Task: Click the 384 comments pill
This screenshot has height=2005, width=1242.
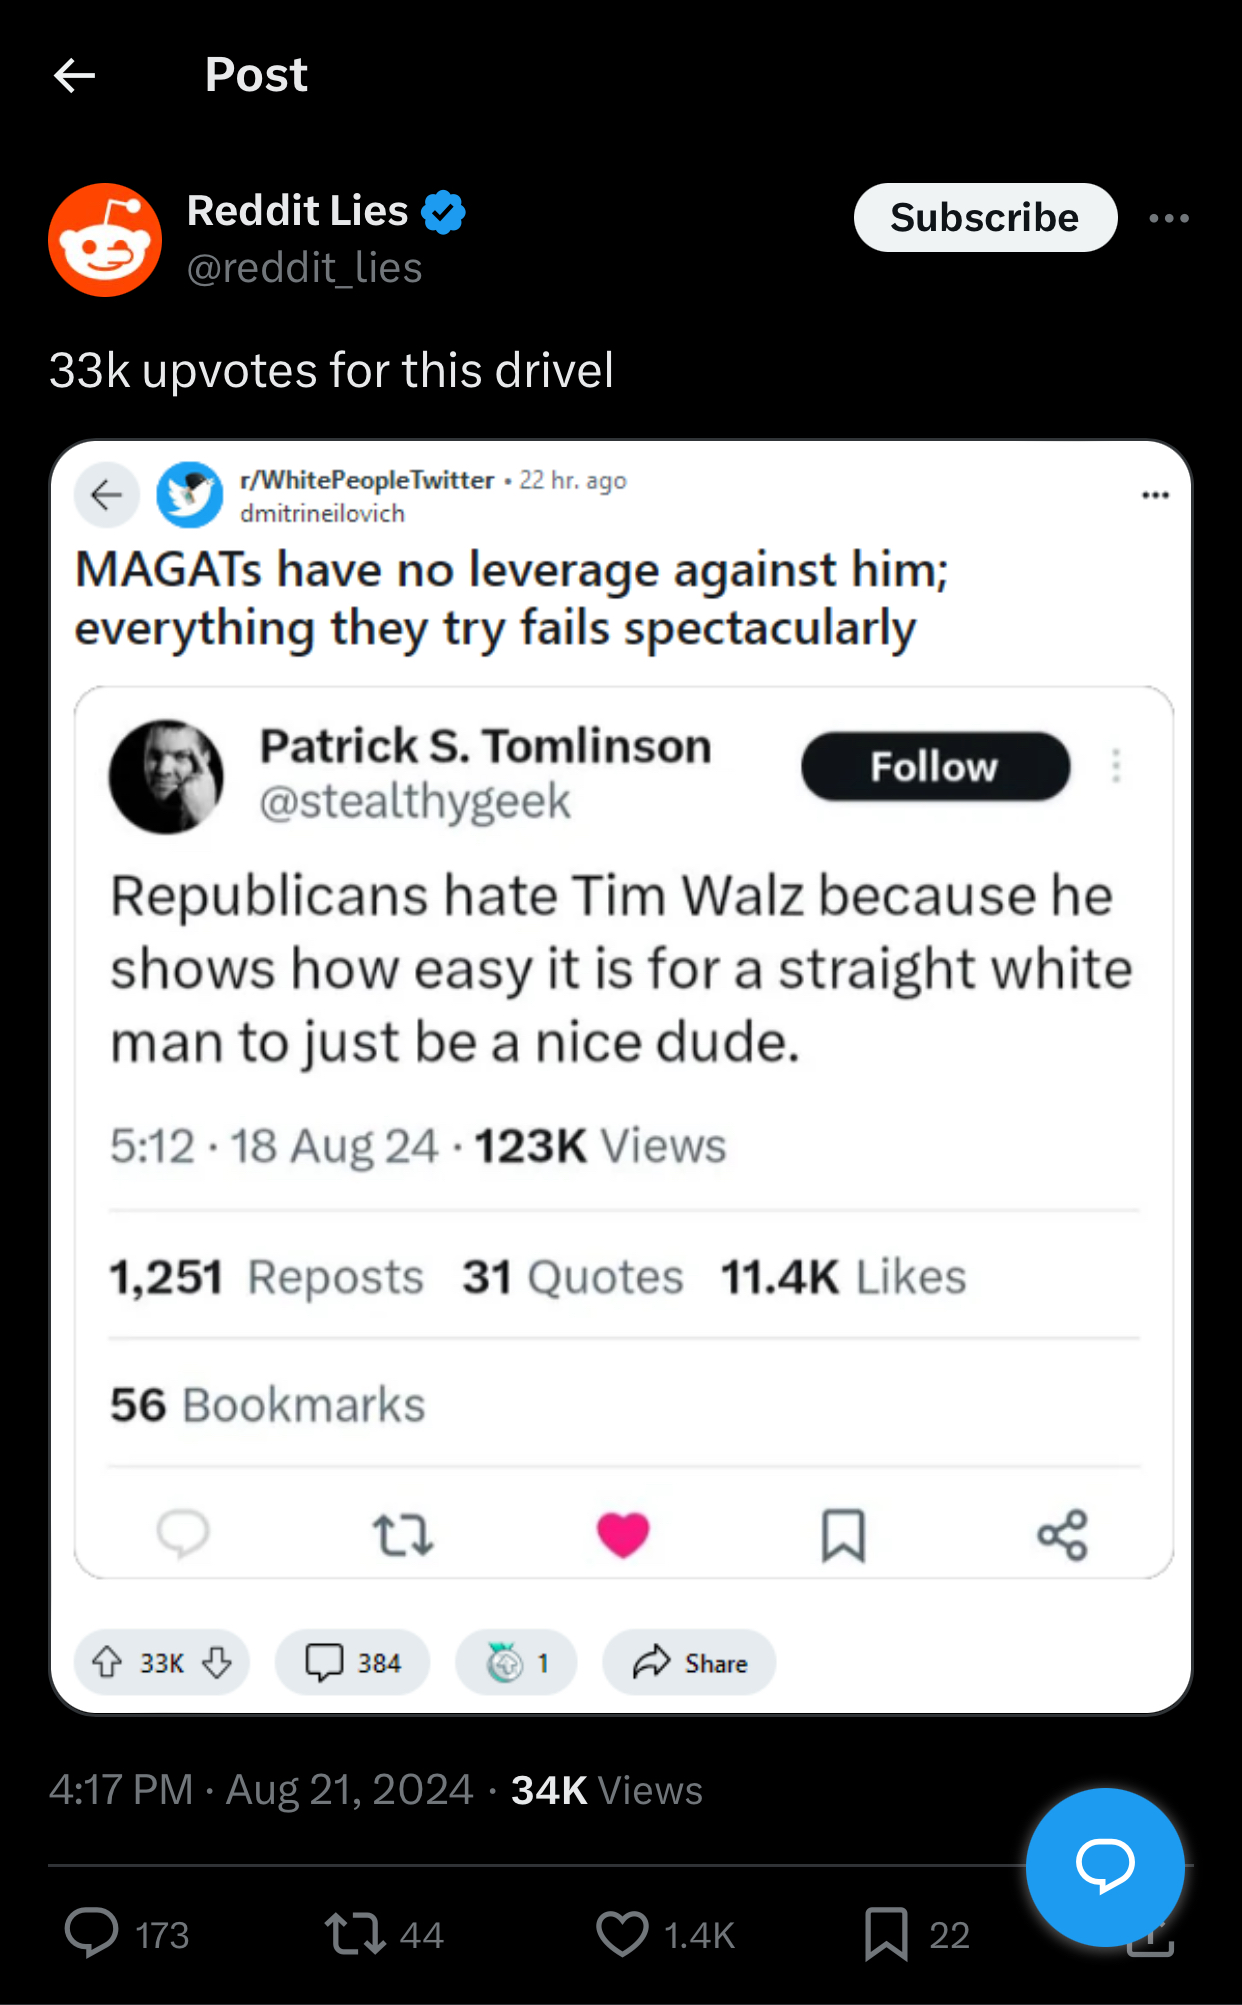Action: click(x=352, y=1662)
